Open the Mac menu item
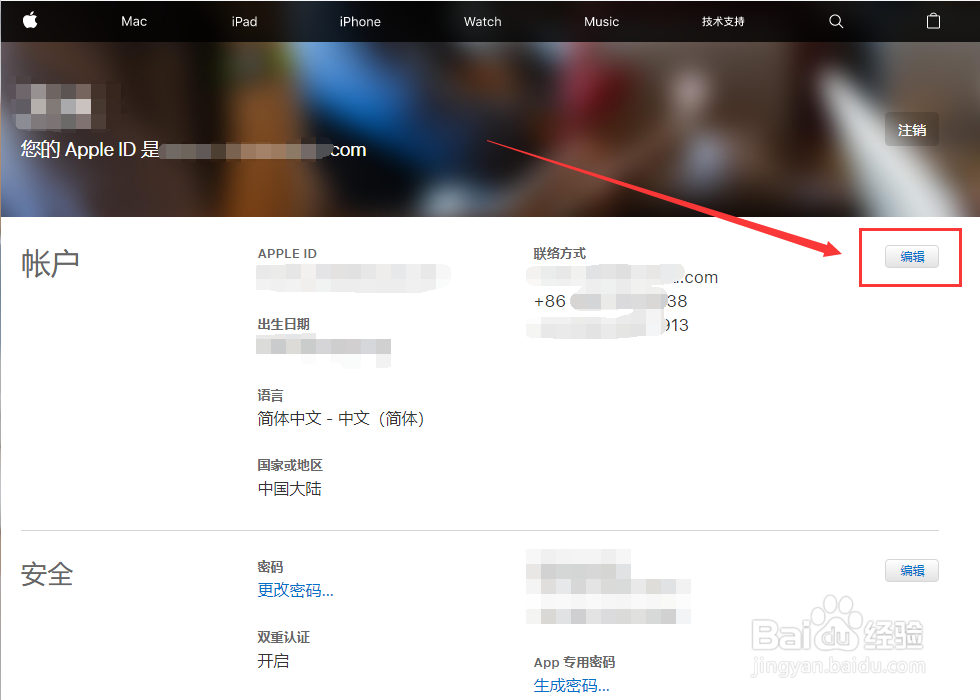 tap(134, 21)
